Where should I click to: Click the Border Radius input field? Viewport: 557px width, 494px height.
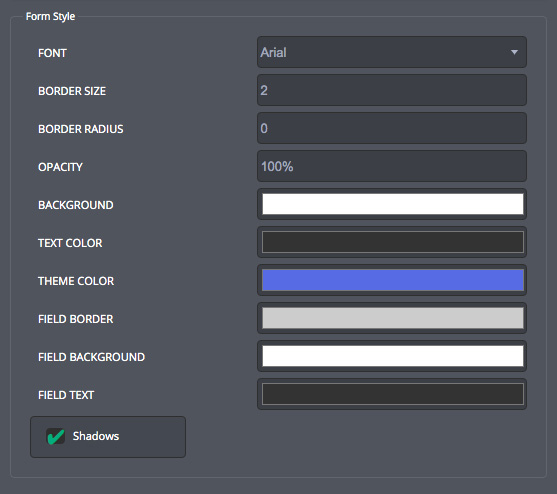(x=392, y=128)
